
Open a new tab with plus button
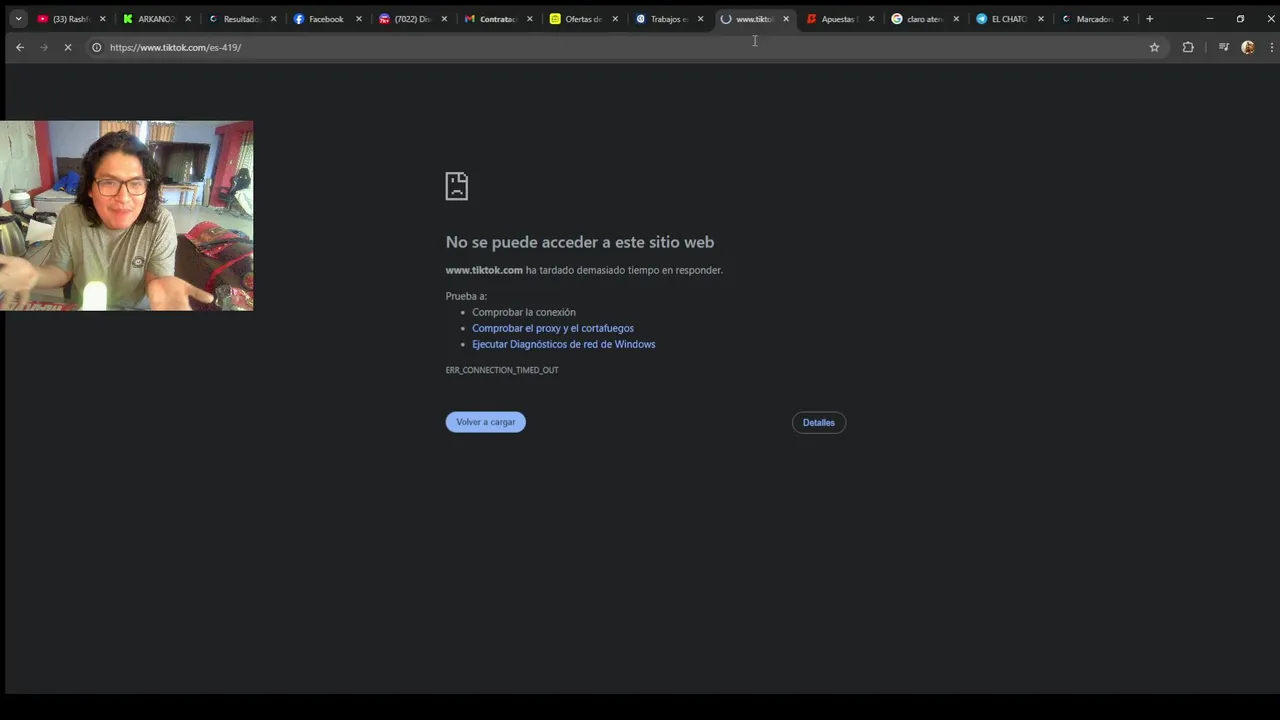[x=1149, y=19]
